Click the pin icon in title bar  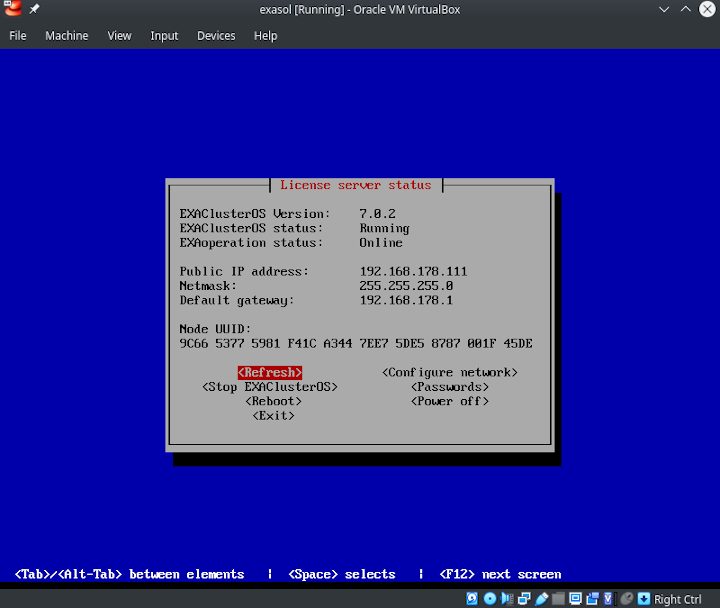pyautogui.click(x=34, y=9)
